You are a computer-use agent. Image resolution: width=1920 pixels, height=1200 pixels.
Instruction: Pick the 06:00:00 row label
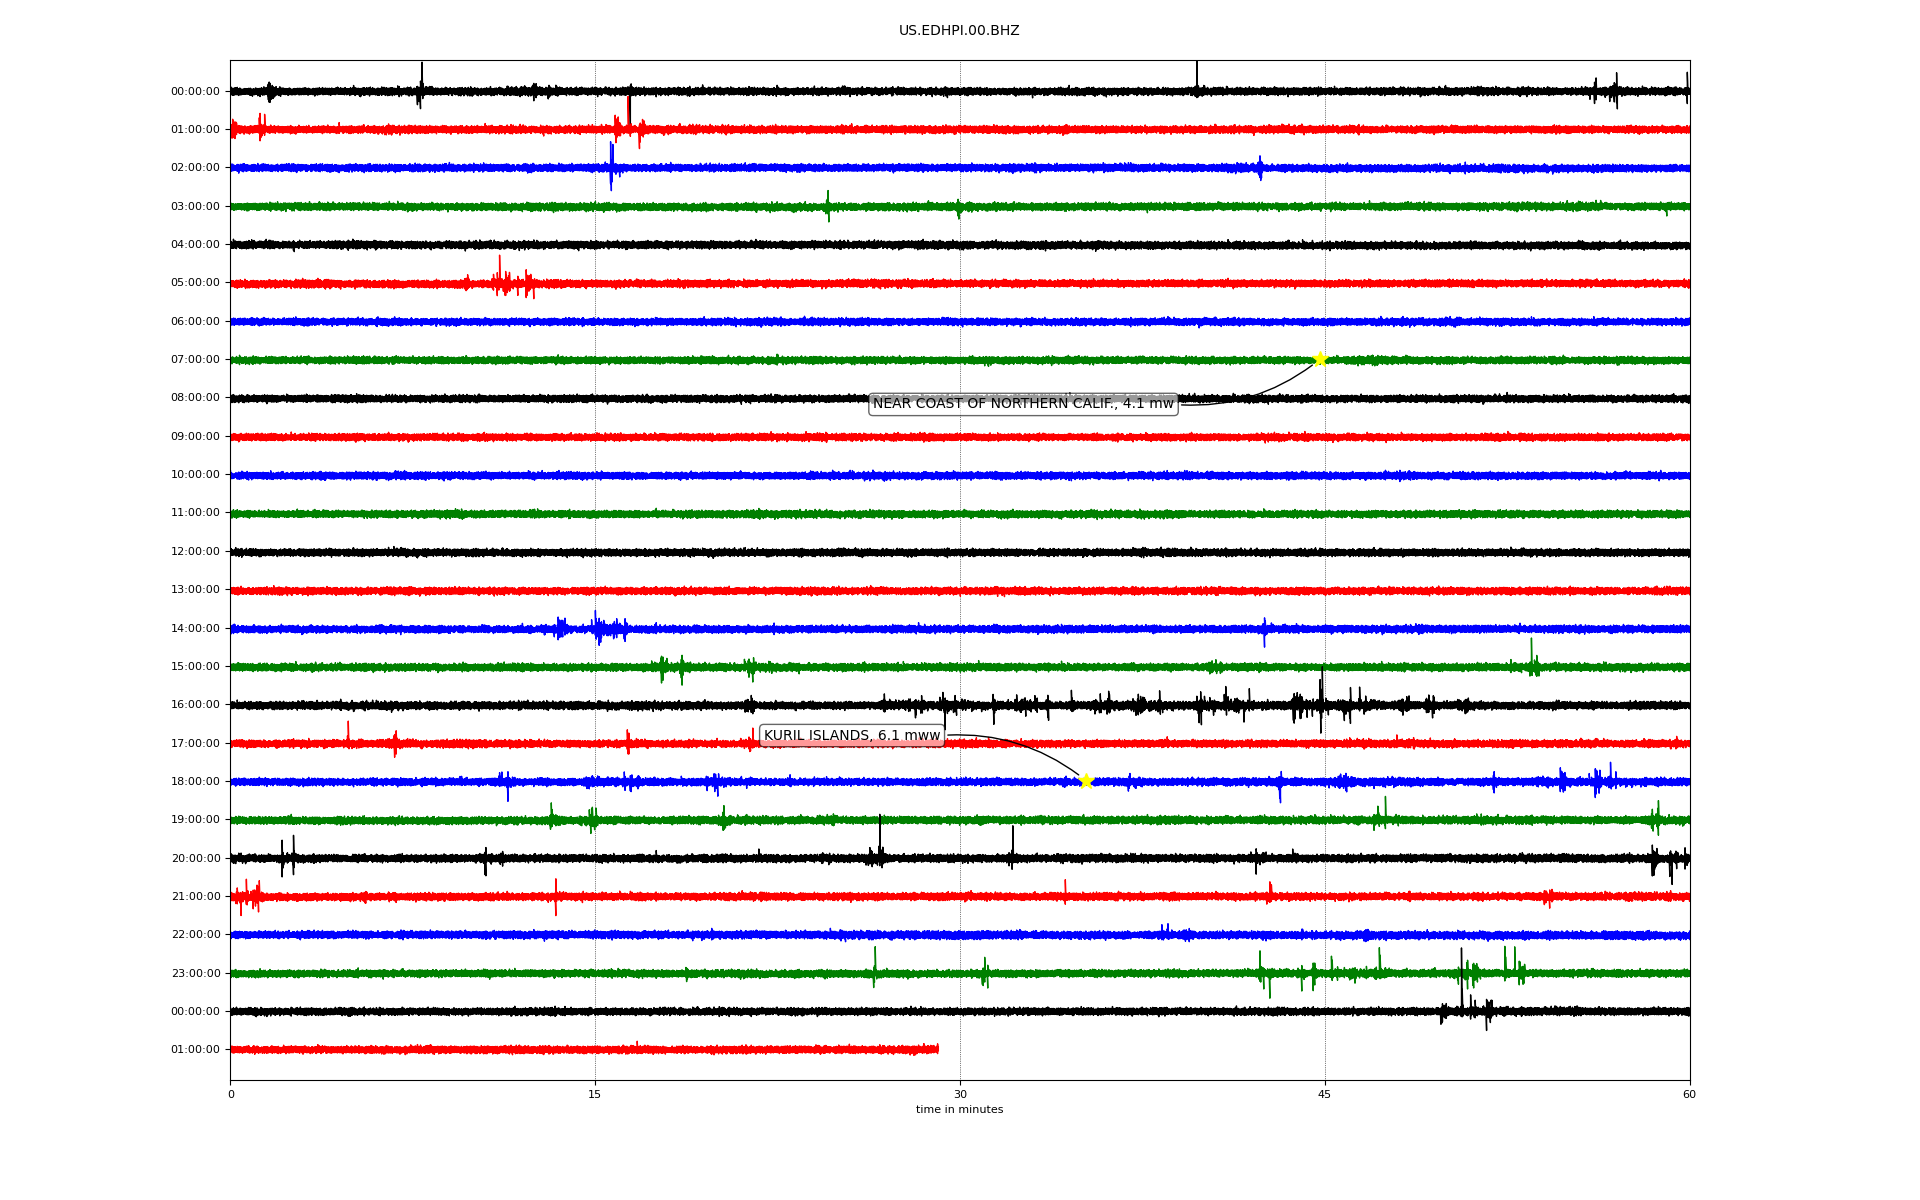(x=195, y=322)
